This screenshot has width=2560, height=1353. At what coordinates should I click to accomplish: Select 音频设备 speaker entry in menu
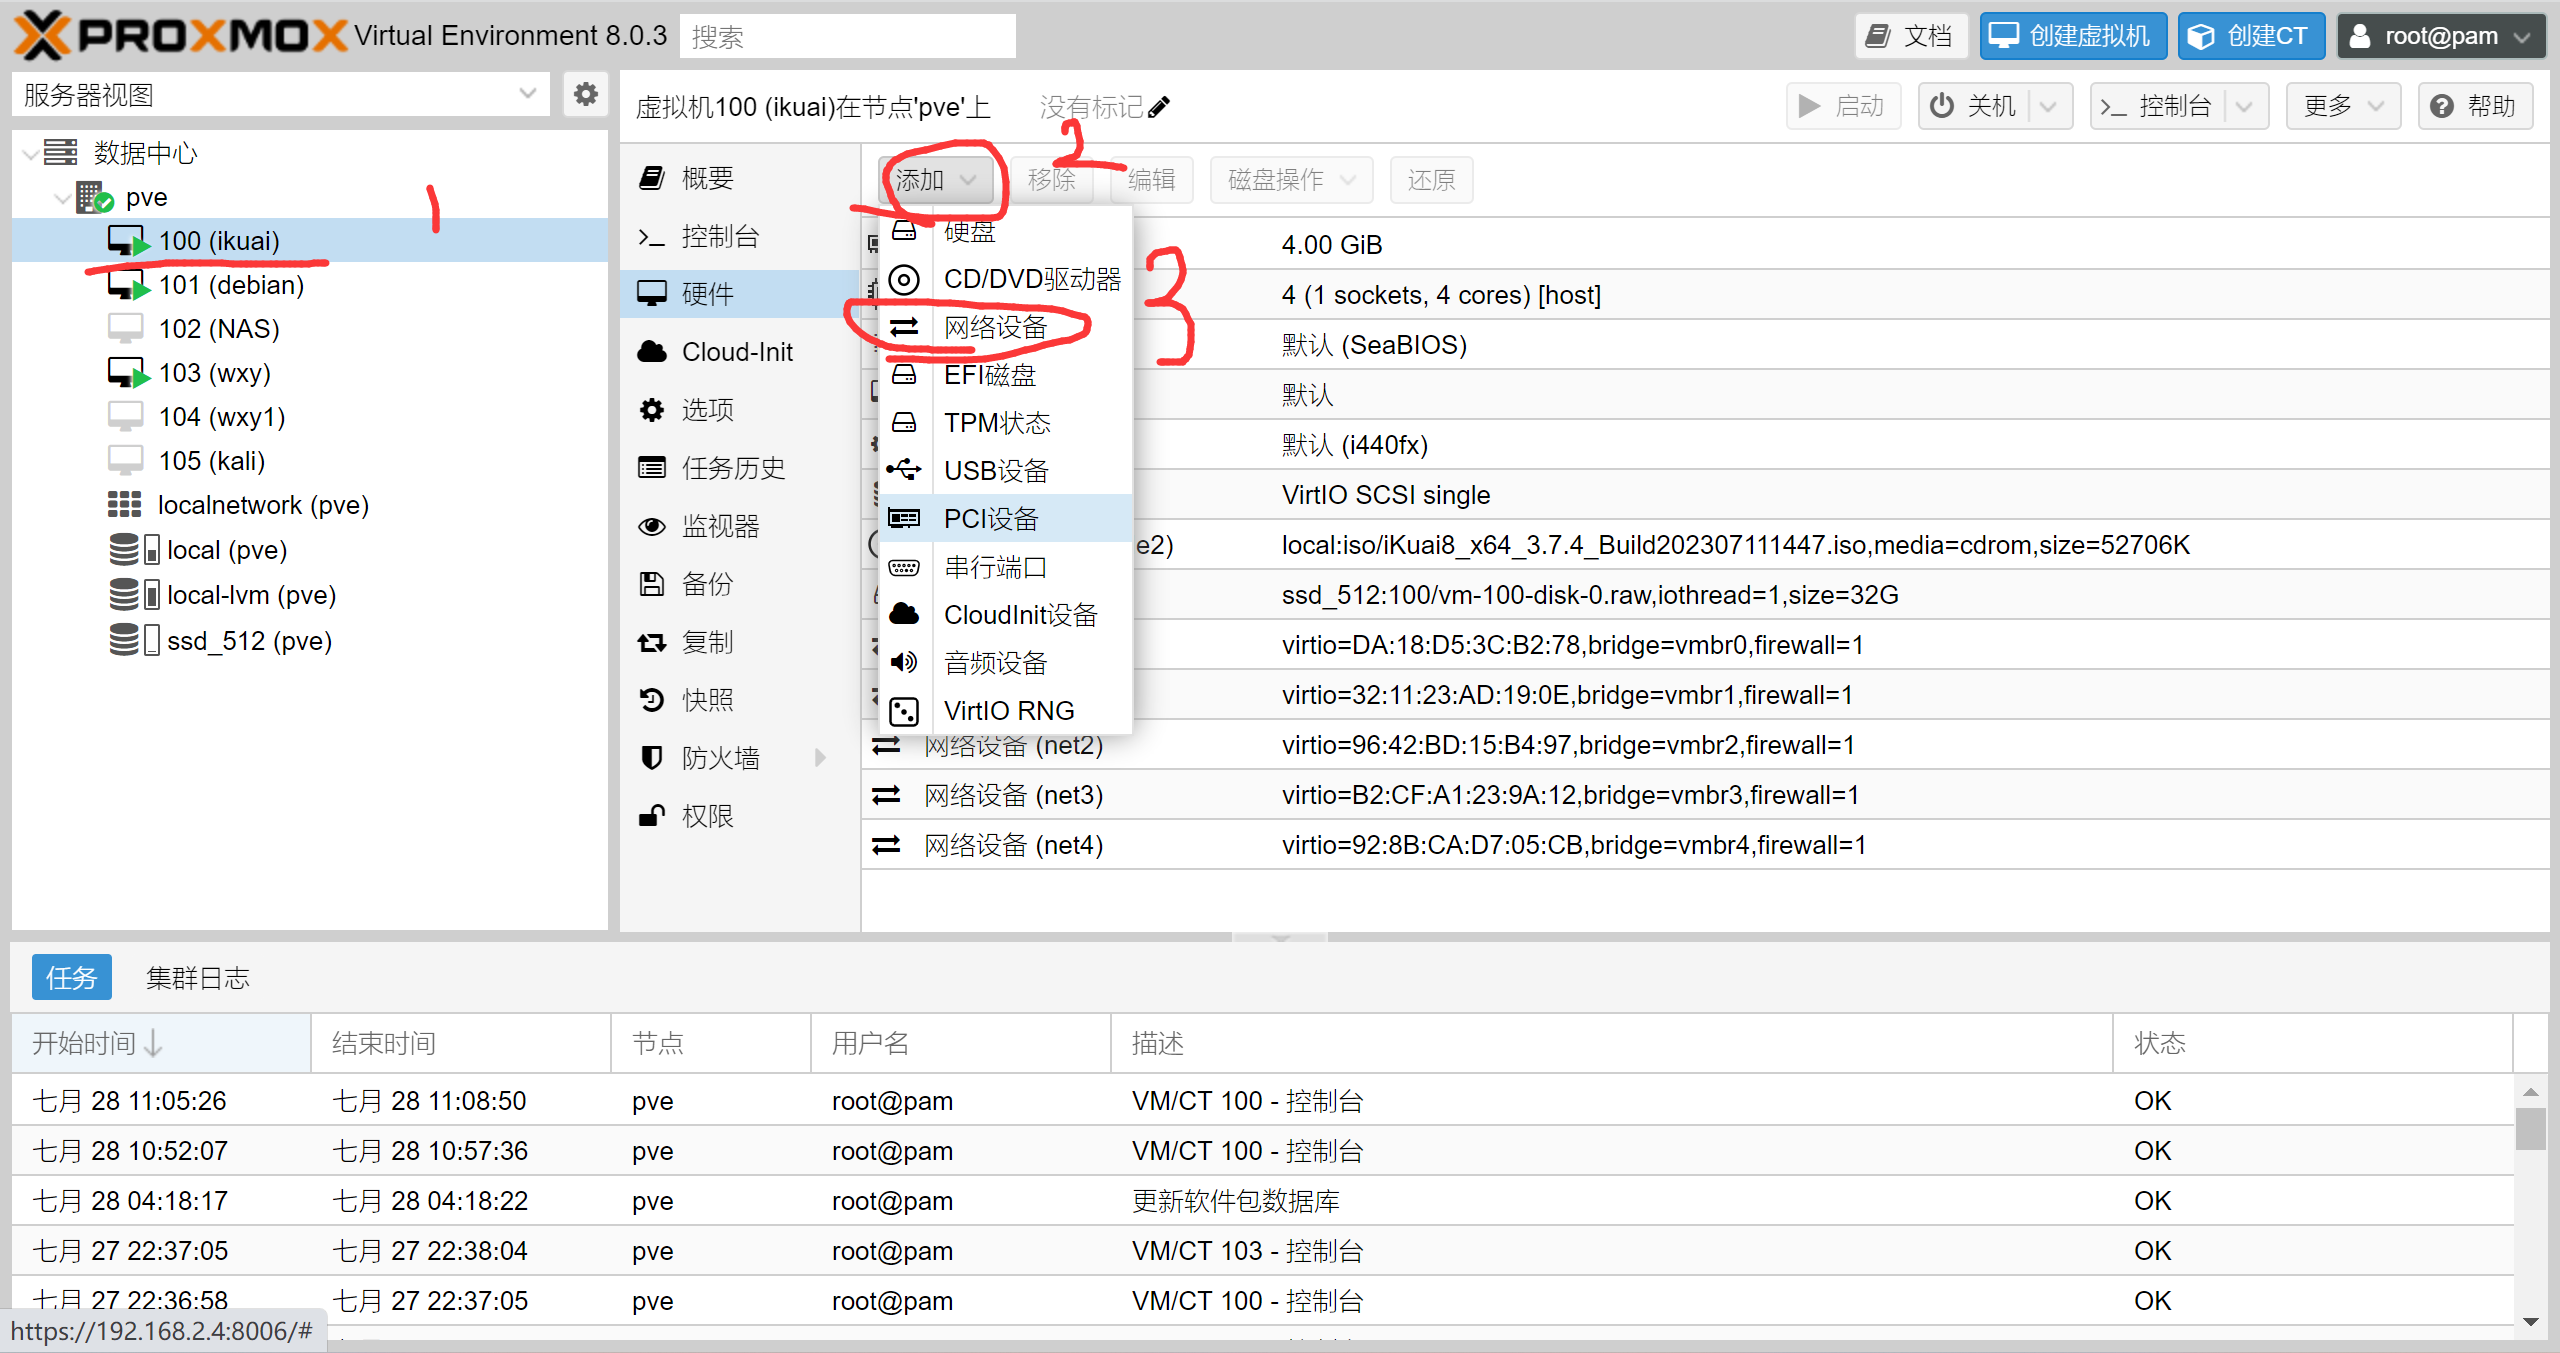click(x=995, y=662)
